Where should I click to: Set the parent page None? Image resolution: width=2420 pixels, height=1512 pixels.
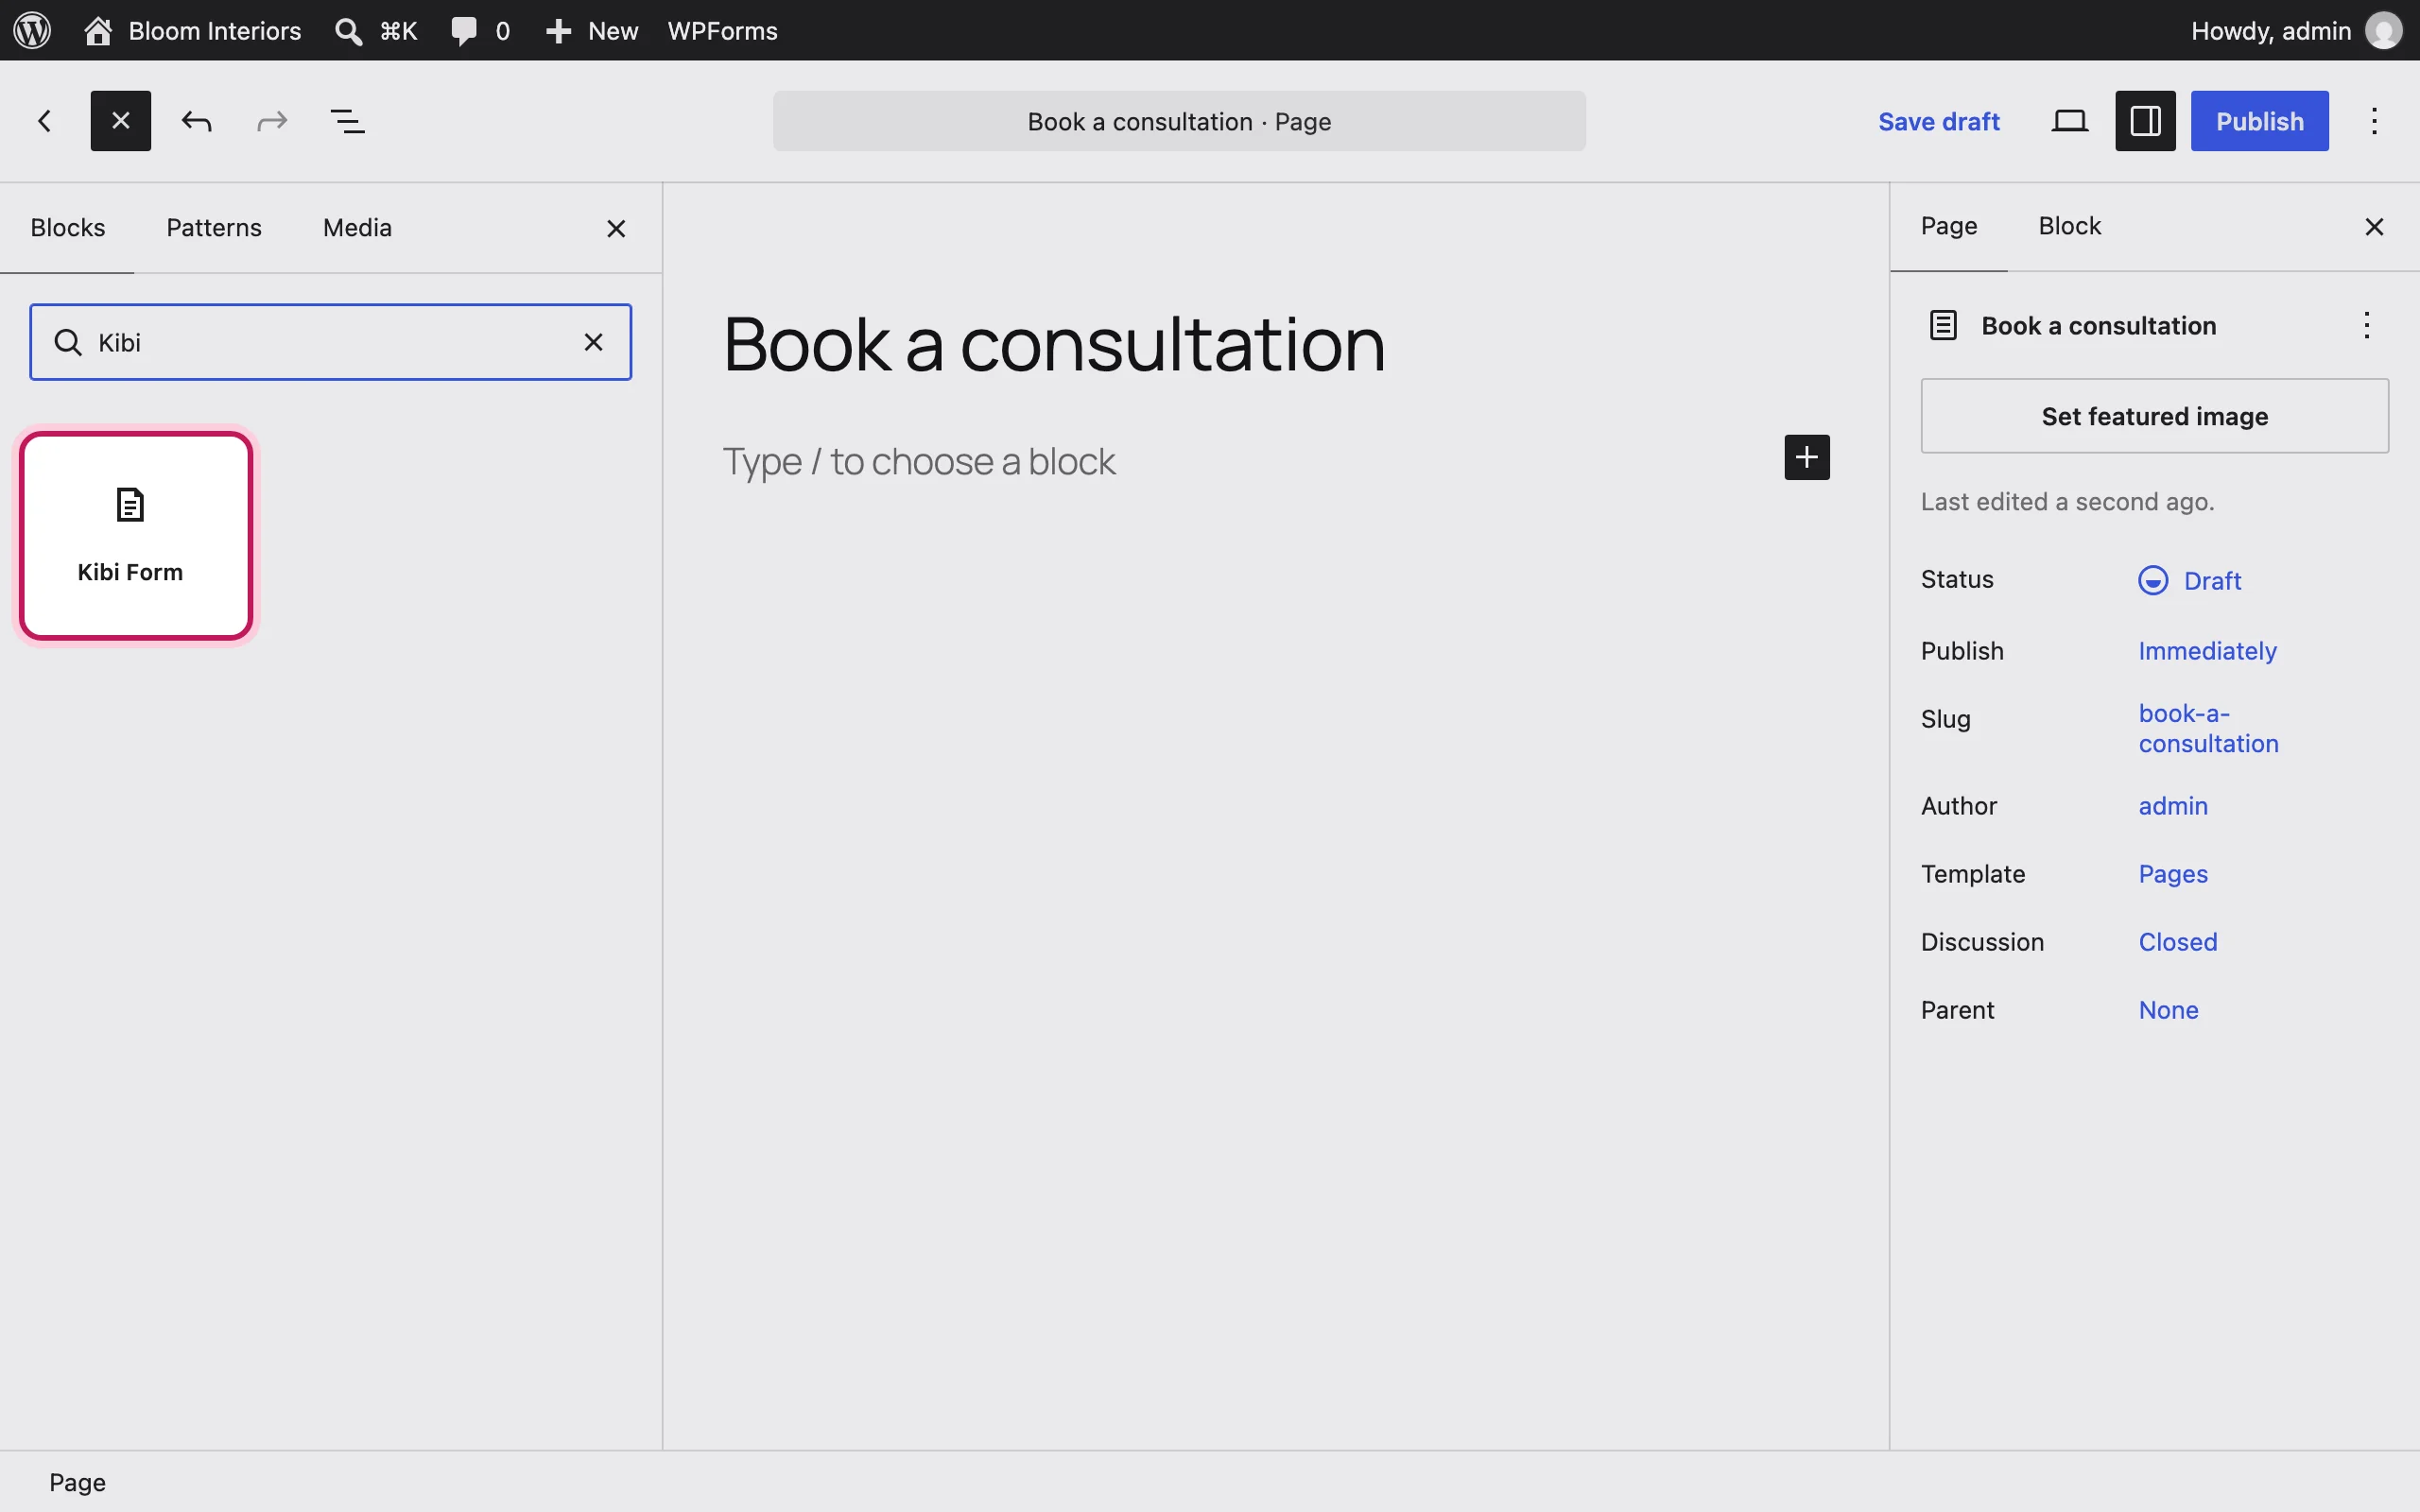[x=2168, y=1010]
